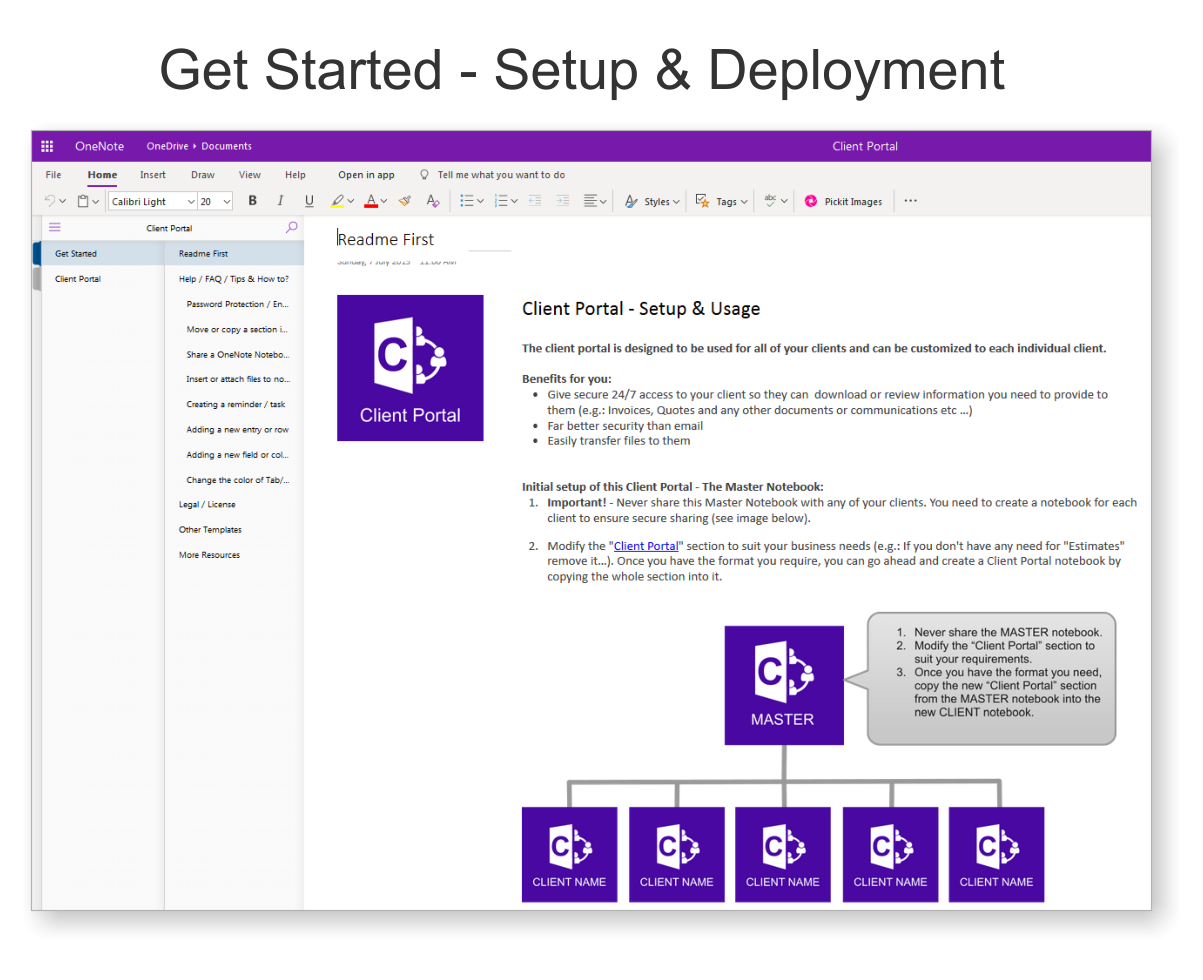Expand the Styles dropdown arrow

click(676, 202)
